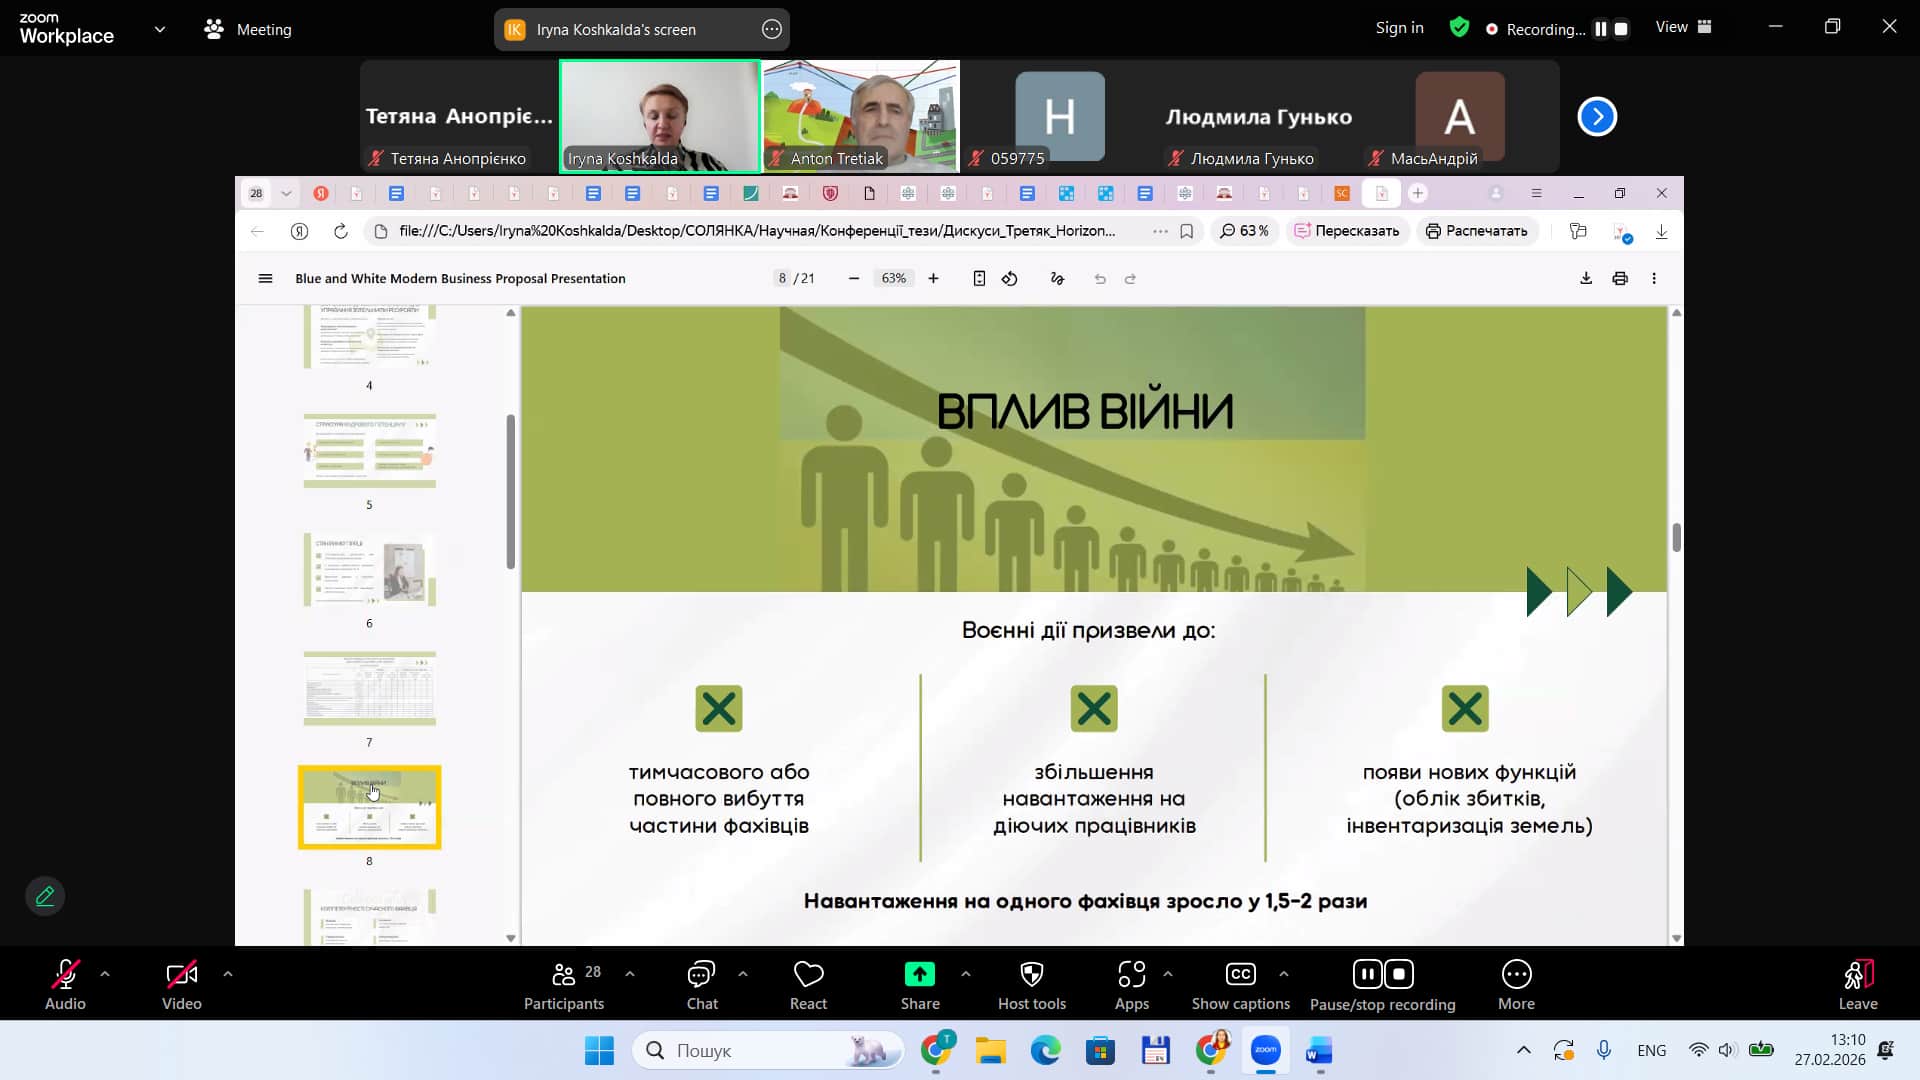The width and height of the screenshot is (1920, 1080).
Task: Click the Пересказать button
Action: (1347, 231)
